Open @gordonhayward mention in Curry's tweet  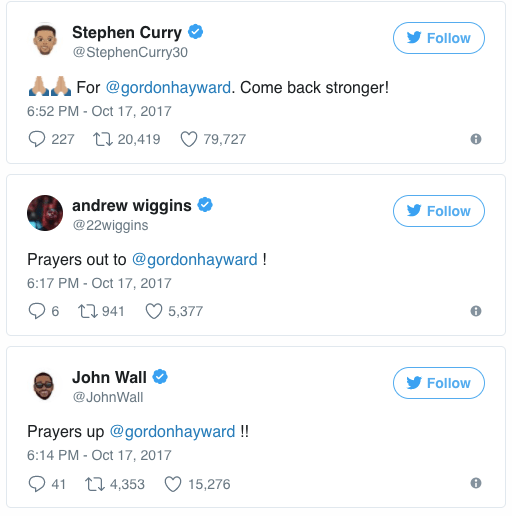coord(168,88)
